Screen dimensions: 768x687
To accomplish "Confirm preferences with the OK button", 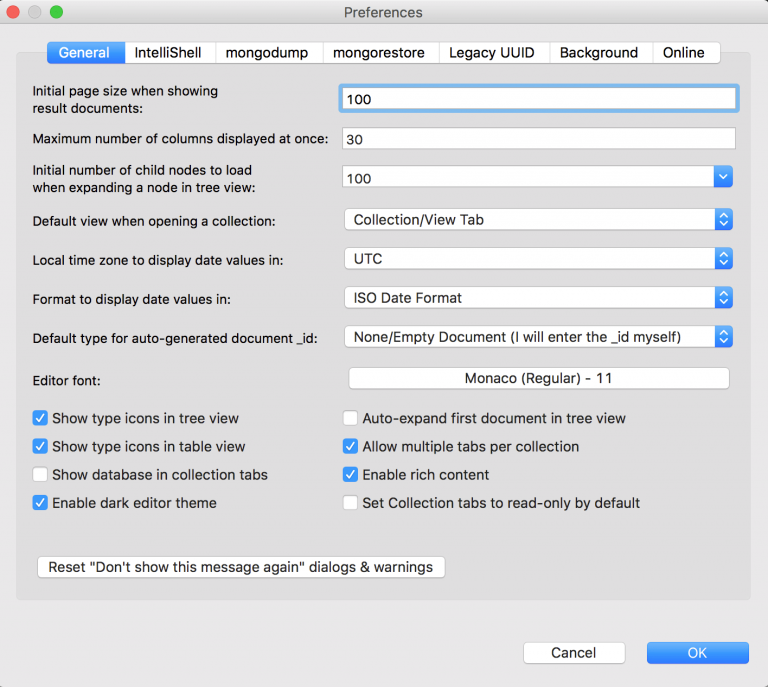I will 697,653.
